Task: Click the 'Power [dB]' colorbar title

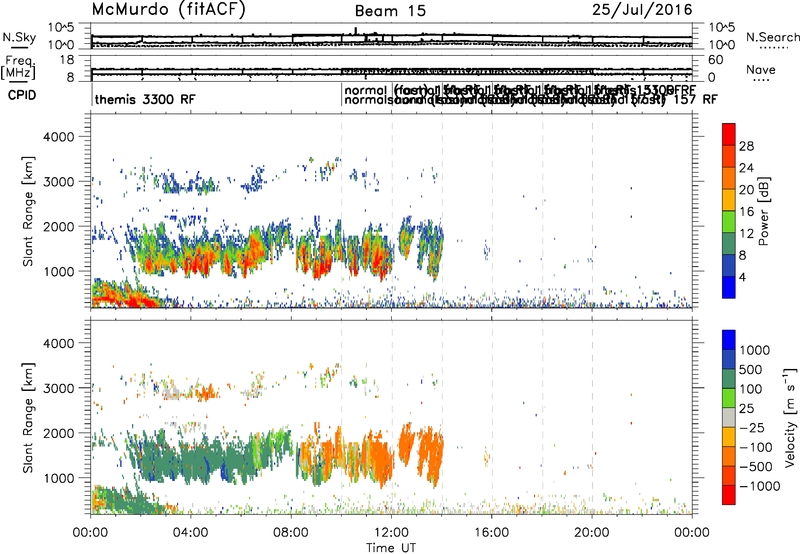Action: [763, 211]
